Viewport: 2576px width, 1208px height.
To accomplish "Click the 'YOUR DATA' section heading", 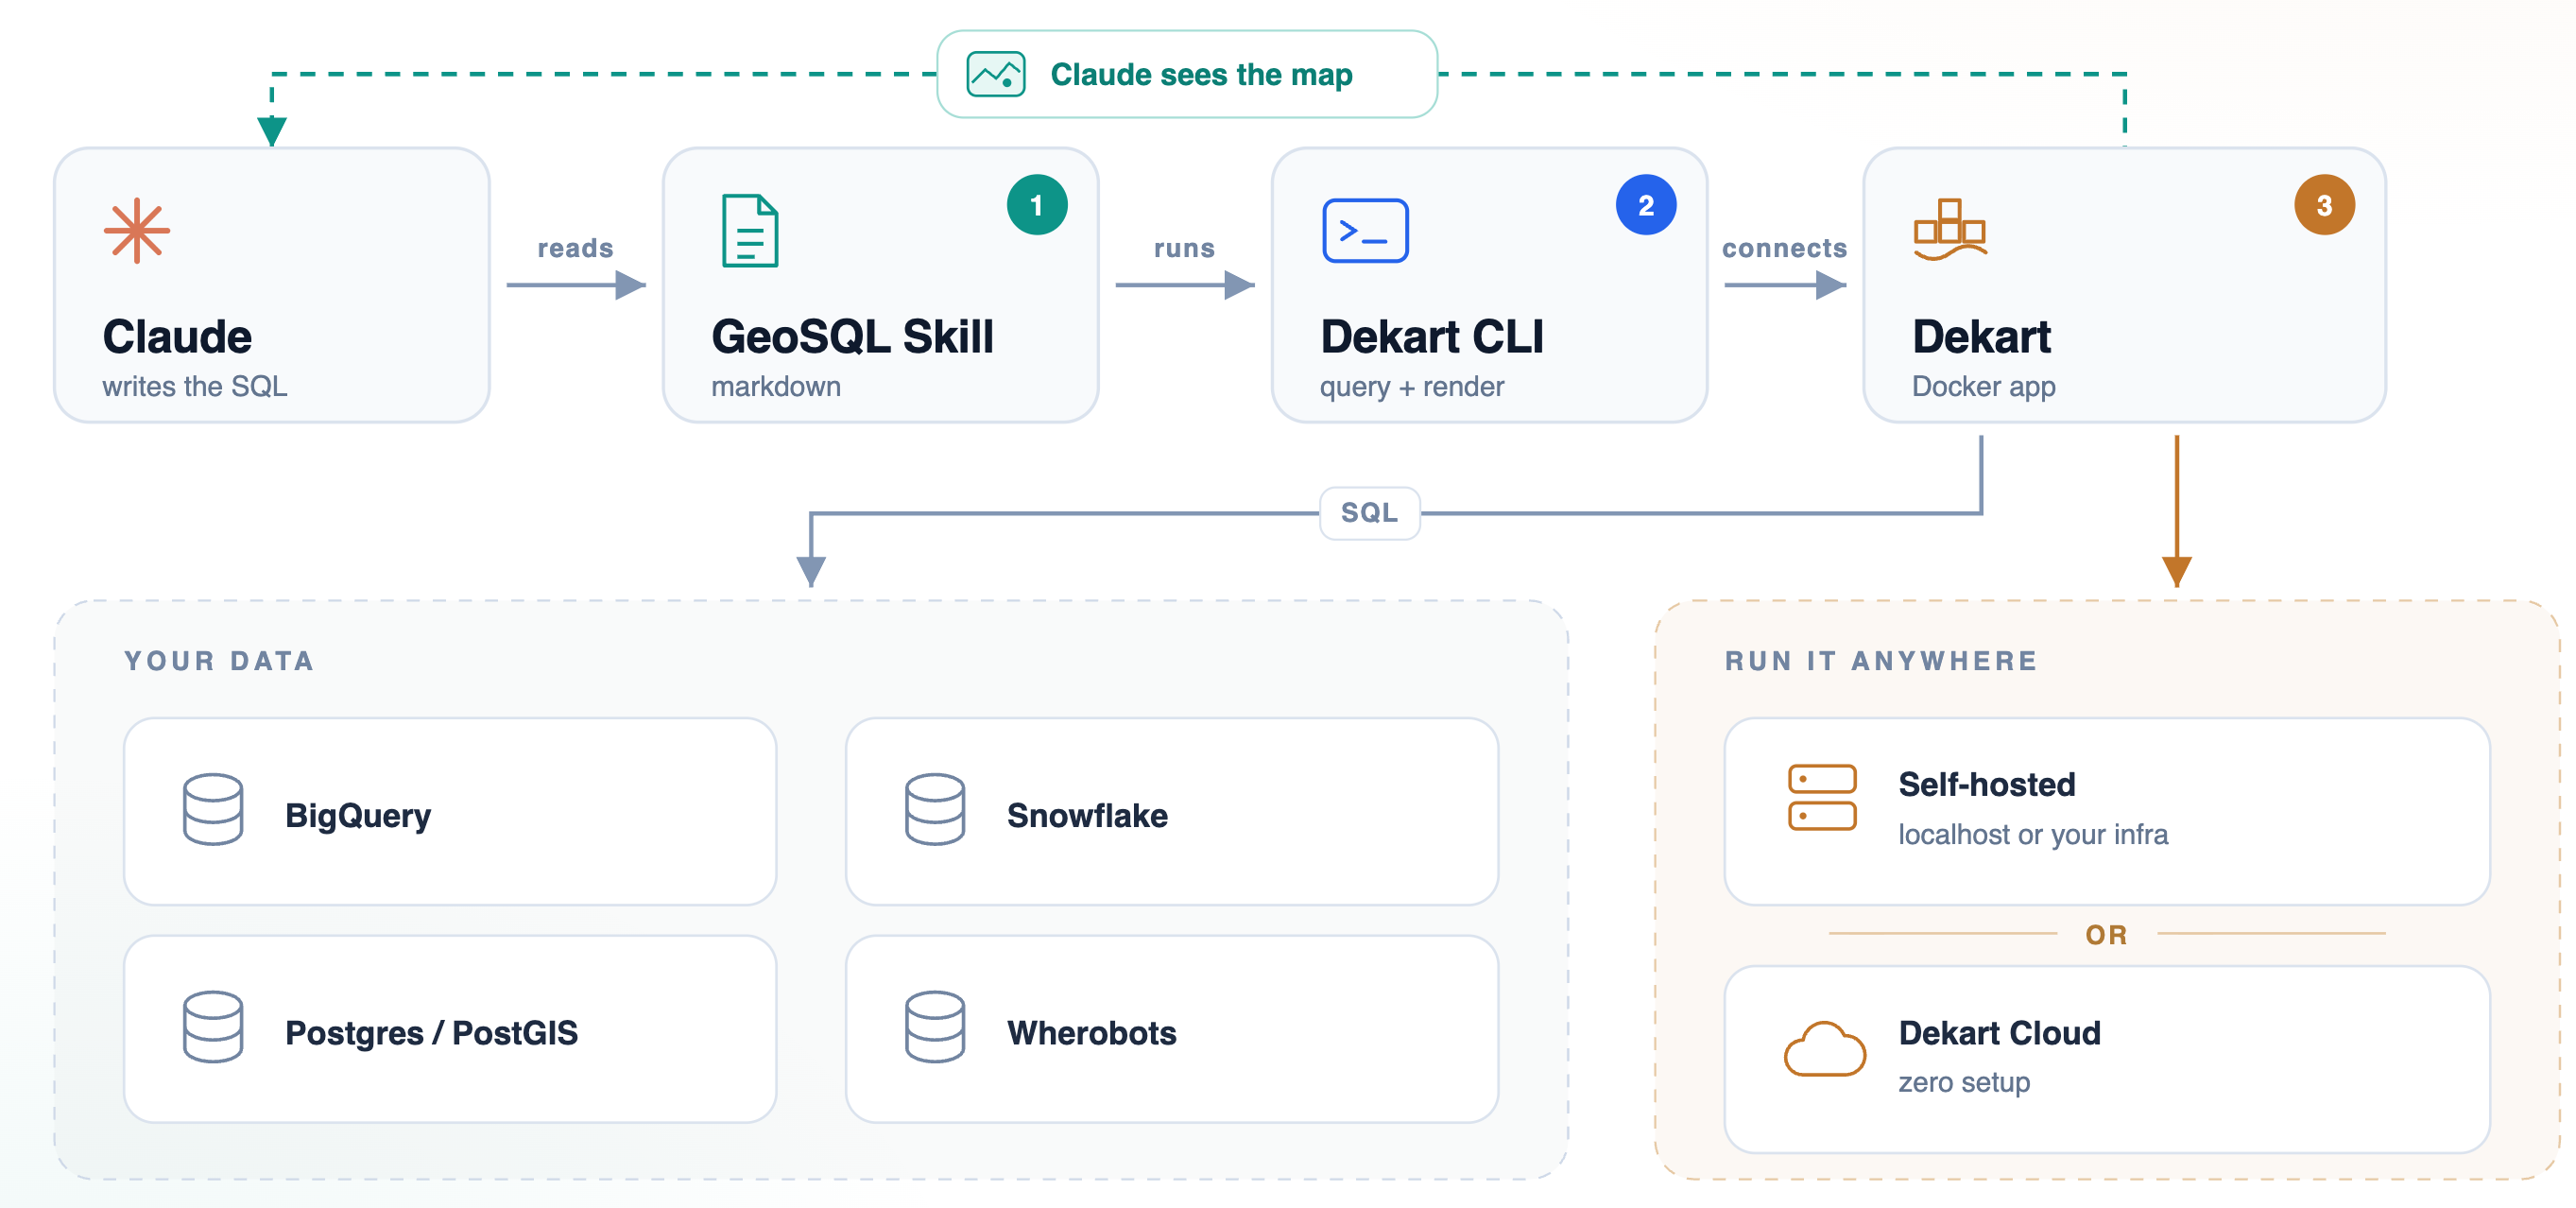I will point(220,661).
